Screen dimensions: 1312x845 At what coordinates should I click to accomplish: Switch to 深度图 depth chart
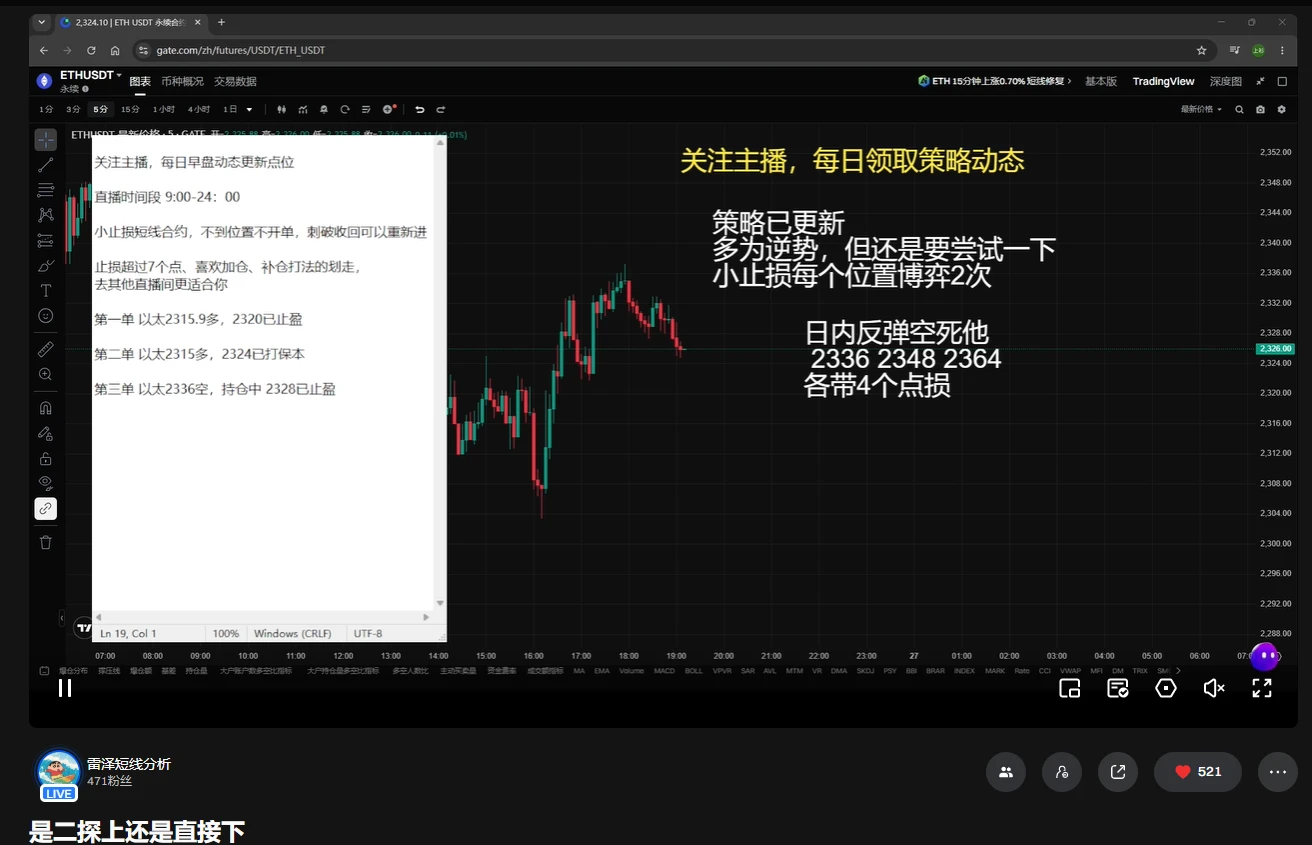pos(1225,81)
